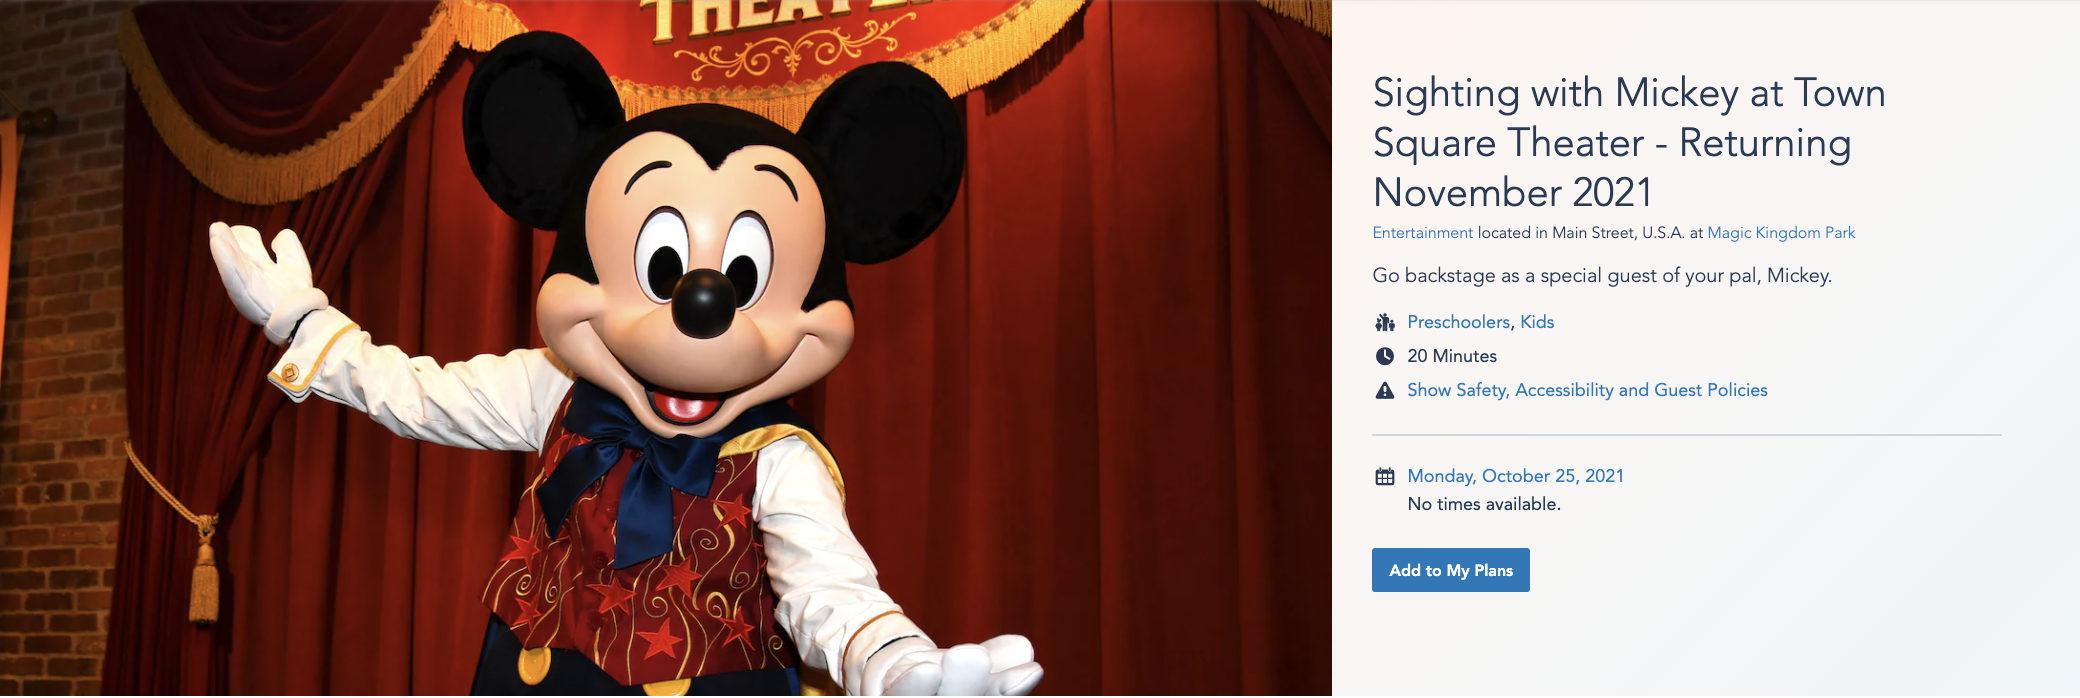Click the clock duration icon
The width and height of the screenshot is (2080, 698).
[x=1385, y=356]
